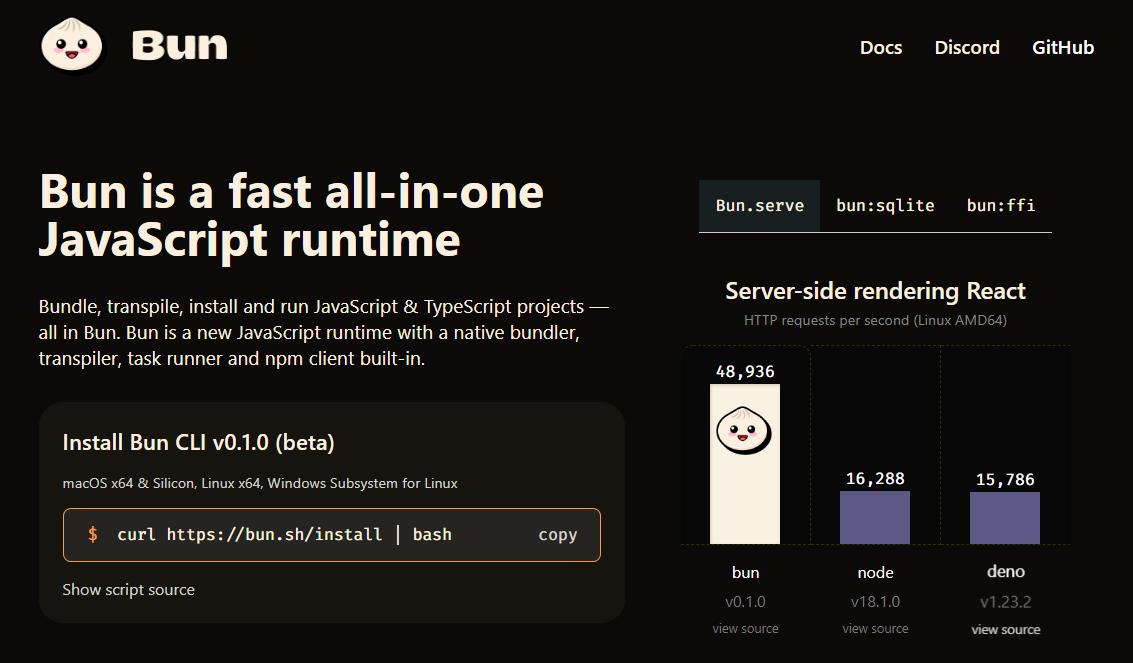Click the 'Server-side rendering React' heading

point(875,291)
